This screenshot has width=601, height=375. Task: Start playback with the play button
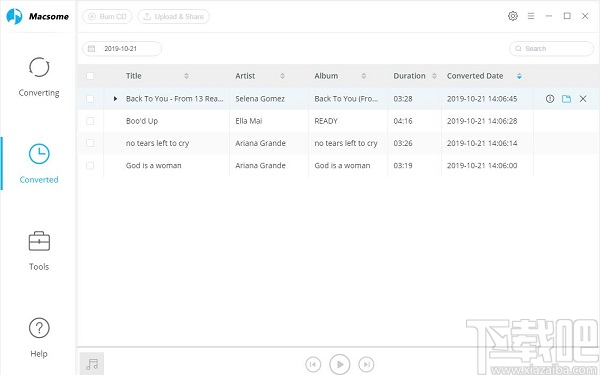pos(340,364)
